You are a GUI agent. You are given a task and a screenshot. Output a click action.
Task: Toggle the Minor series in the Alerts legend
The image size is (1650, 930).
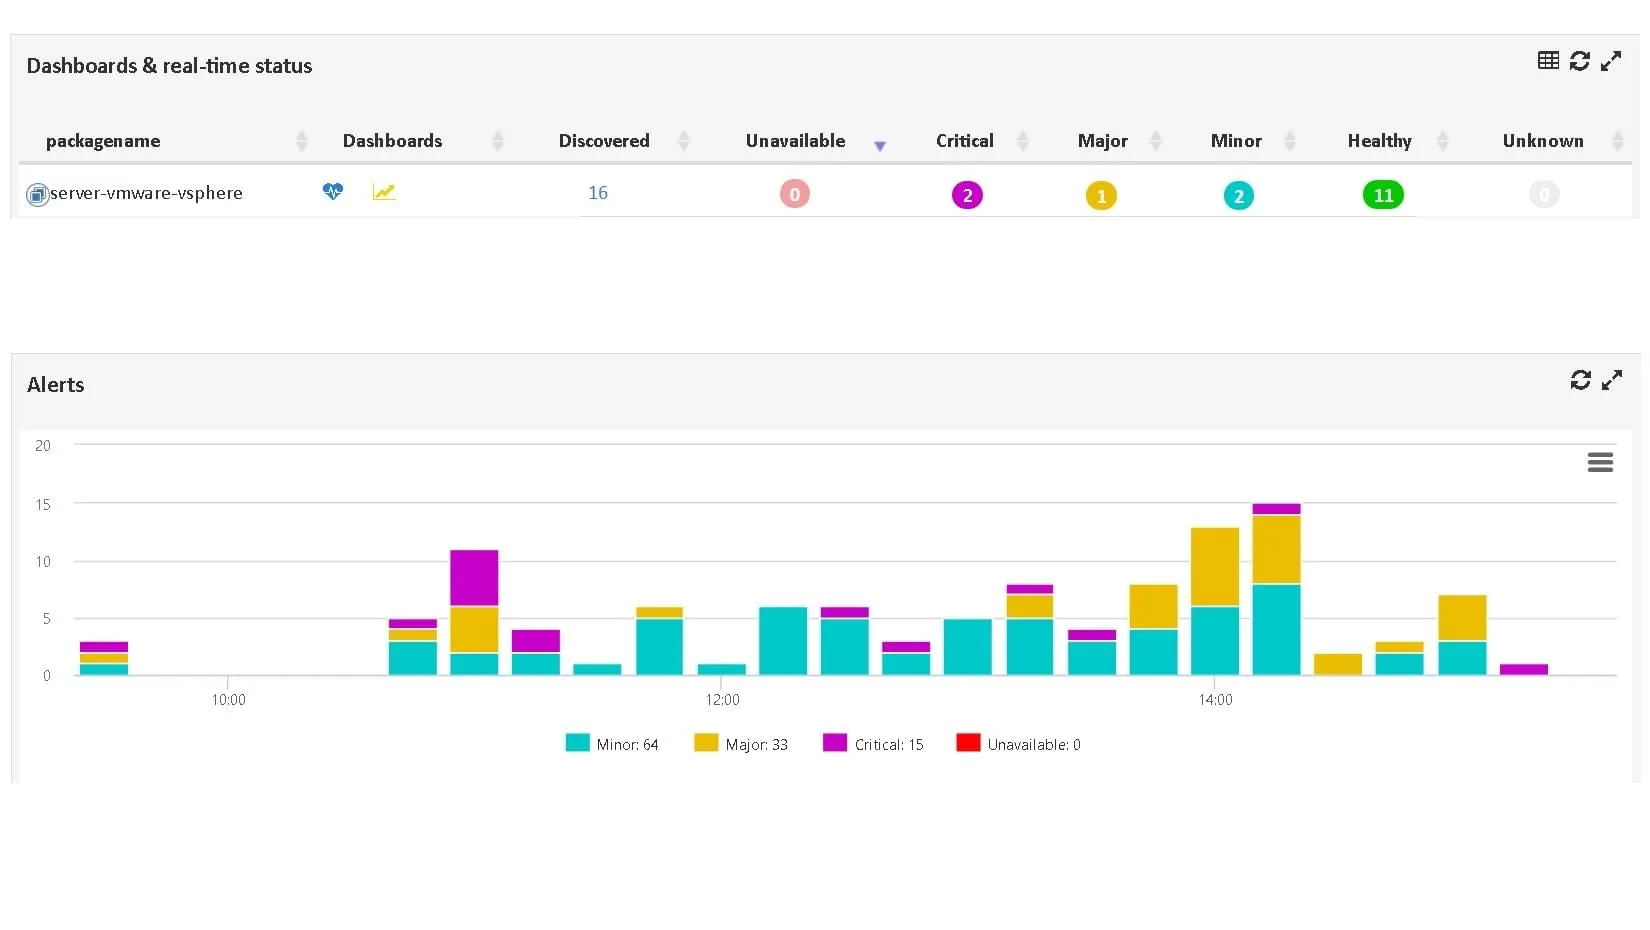626,744
